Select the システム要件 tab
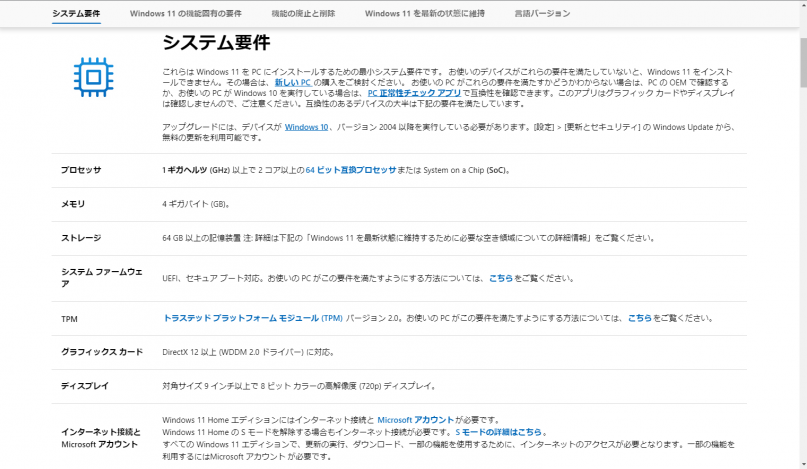The width and height of the screenshot is (807, 469). point(76,14)
